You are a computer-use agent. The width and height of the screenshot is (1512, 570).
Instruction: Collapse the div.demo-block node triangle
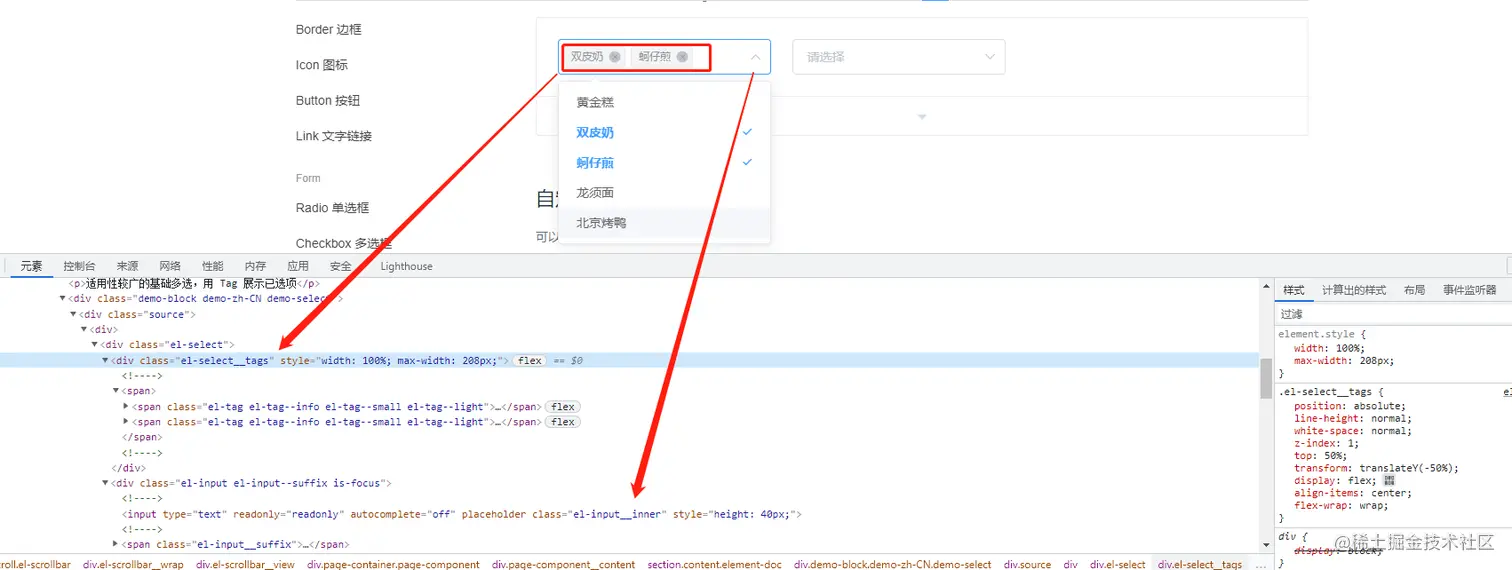(x=62, y=298)
